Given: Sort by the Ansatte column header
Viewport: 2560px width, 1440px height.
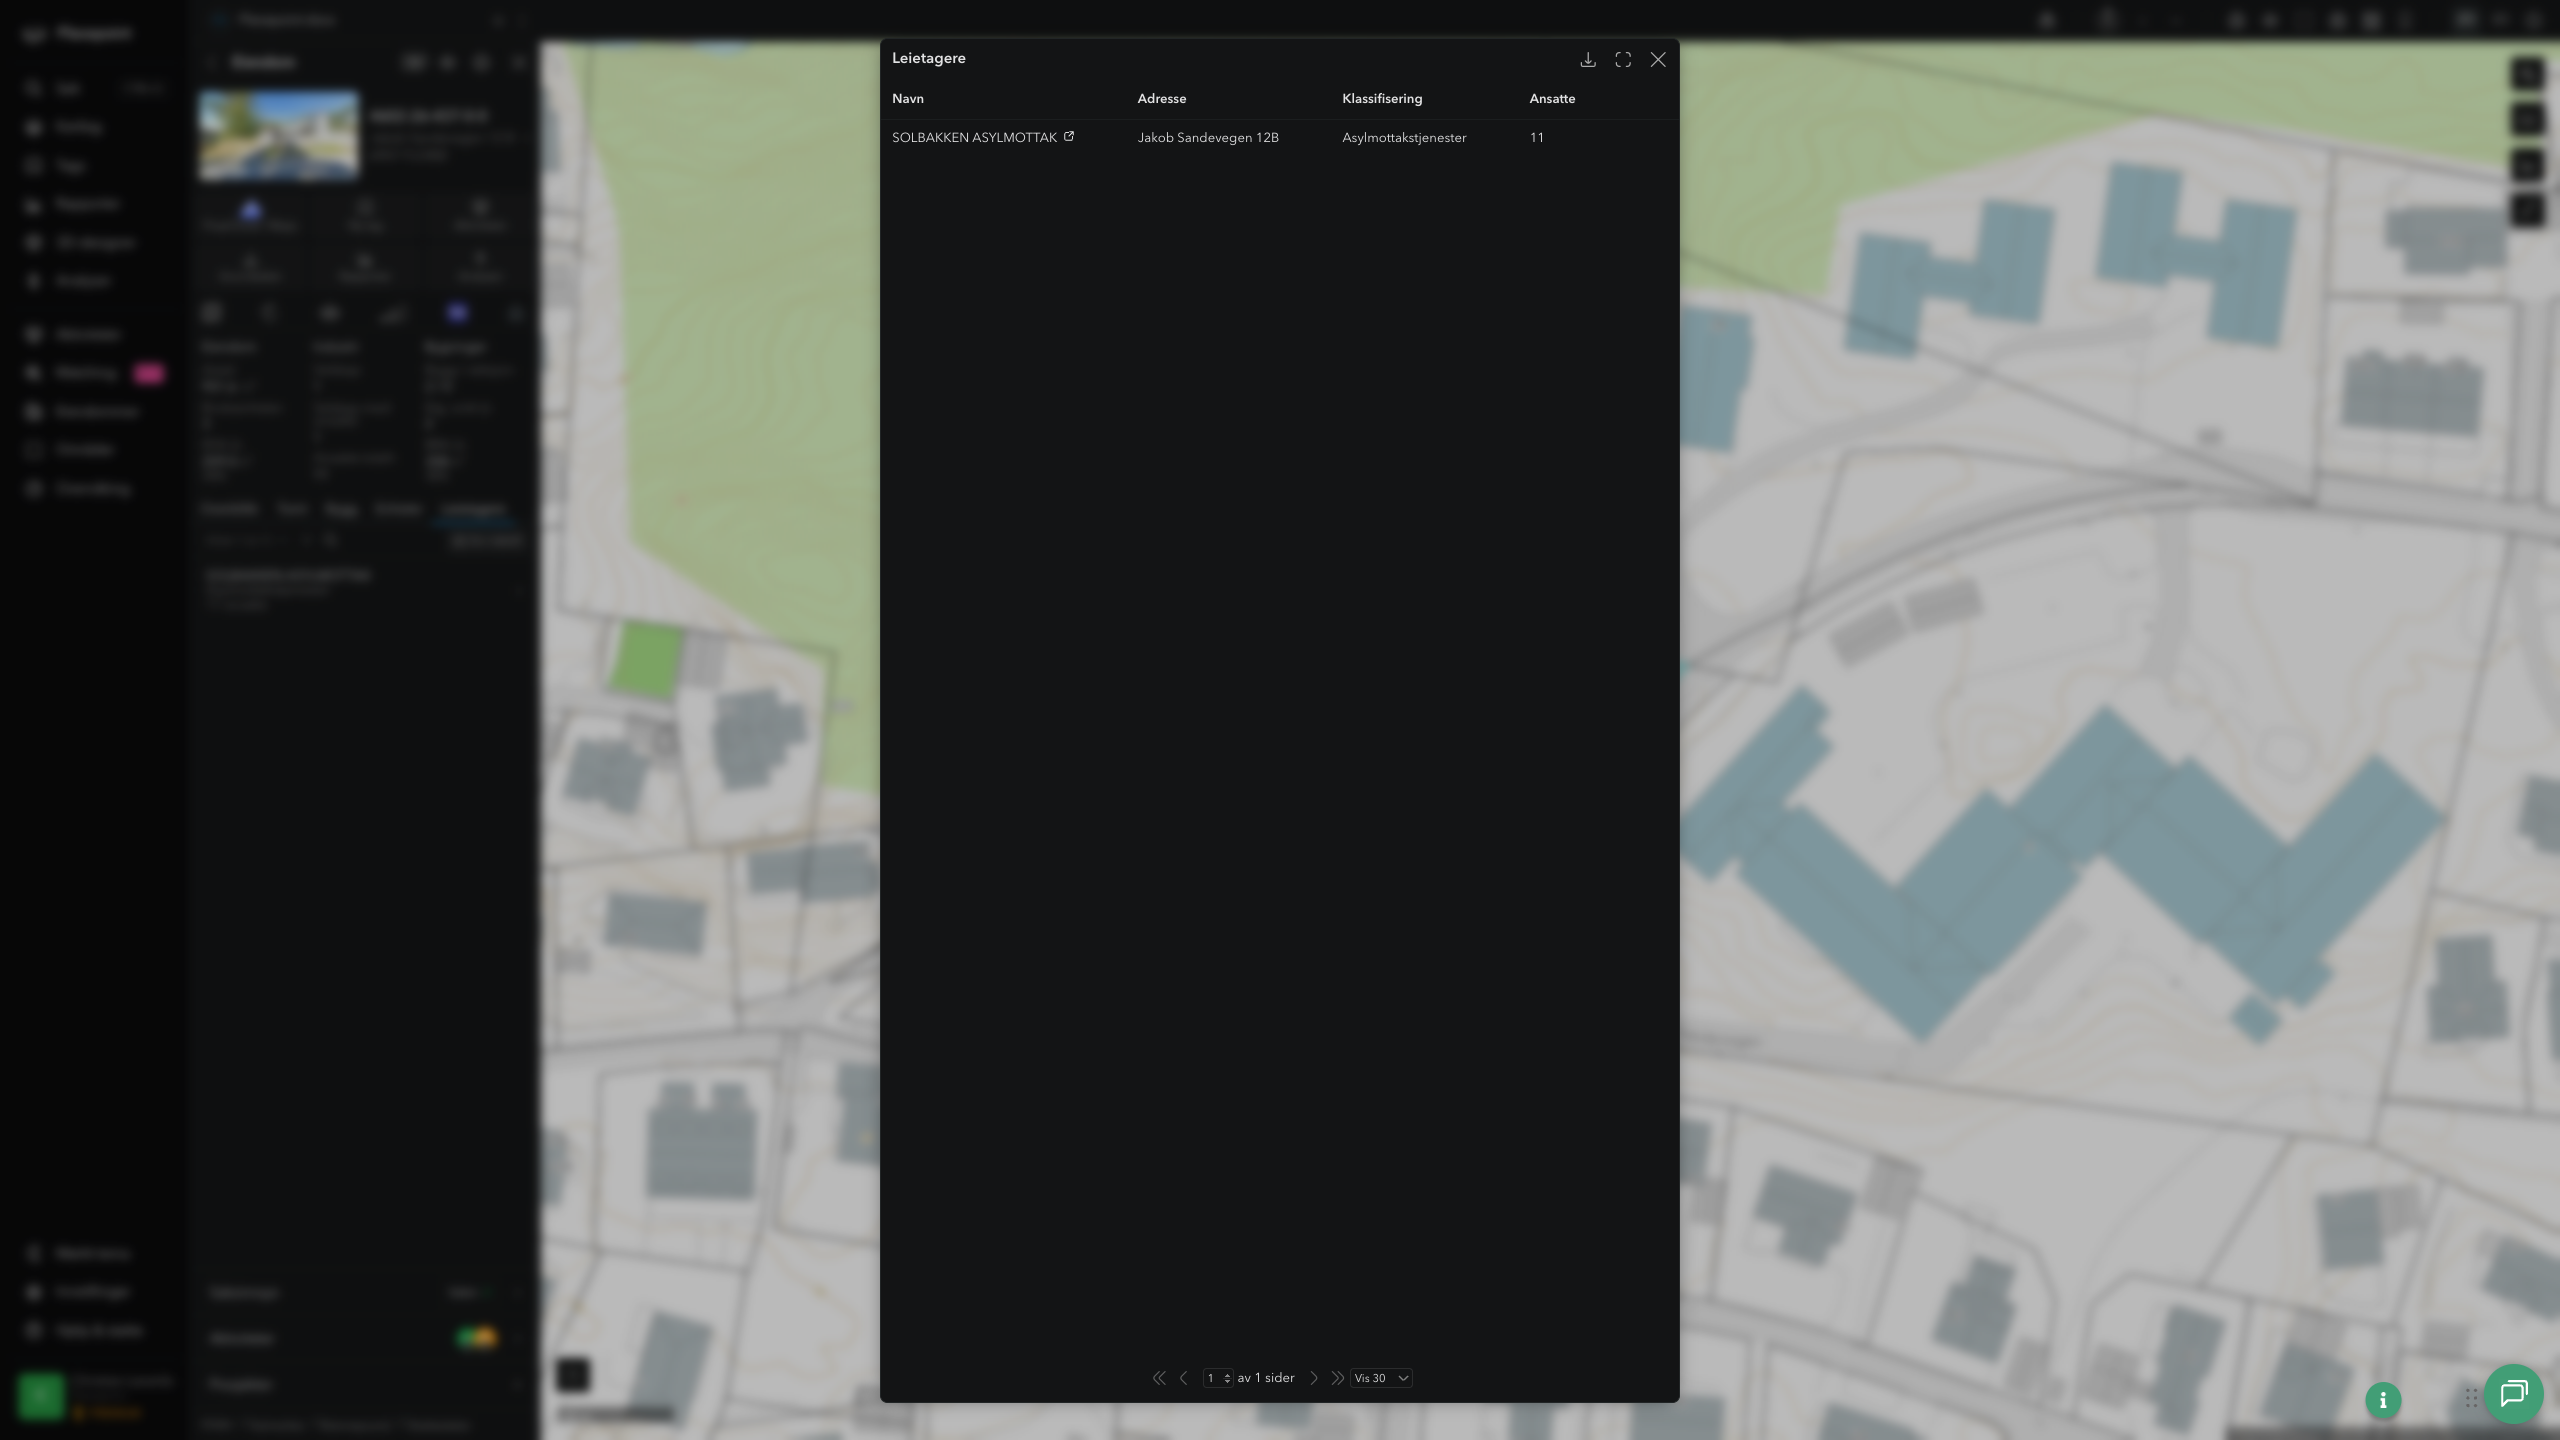Looking at the screenshot, I should pos(1552,99).
